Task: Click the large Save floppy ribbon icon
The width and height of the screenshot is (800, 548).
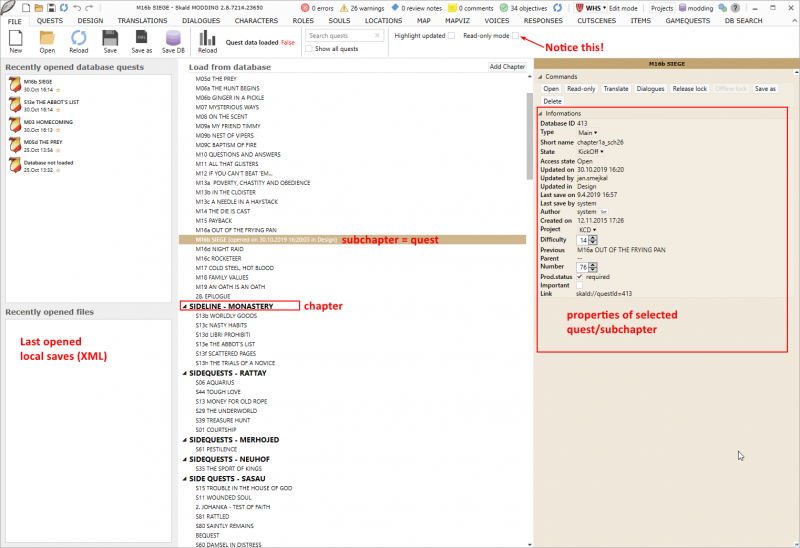Action: [x=110, y=38]
